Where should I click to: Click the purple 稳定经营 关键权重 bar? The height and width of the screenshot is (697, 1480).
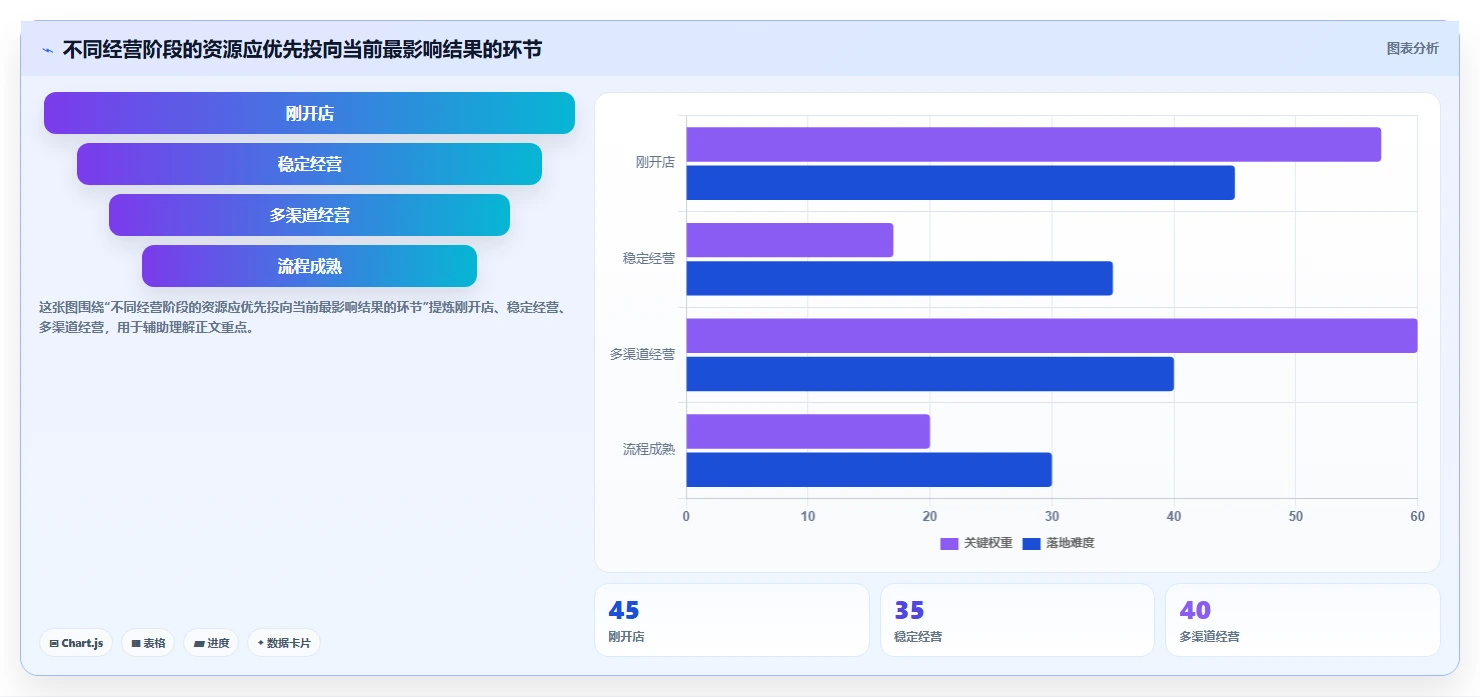789,240
